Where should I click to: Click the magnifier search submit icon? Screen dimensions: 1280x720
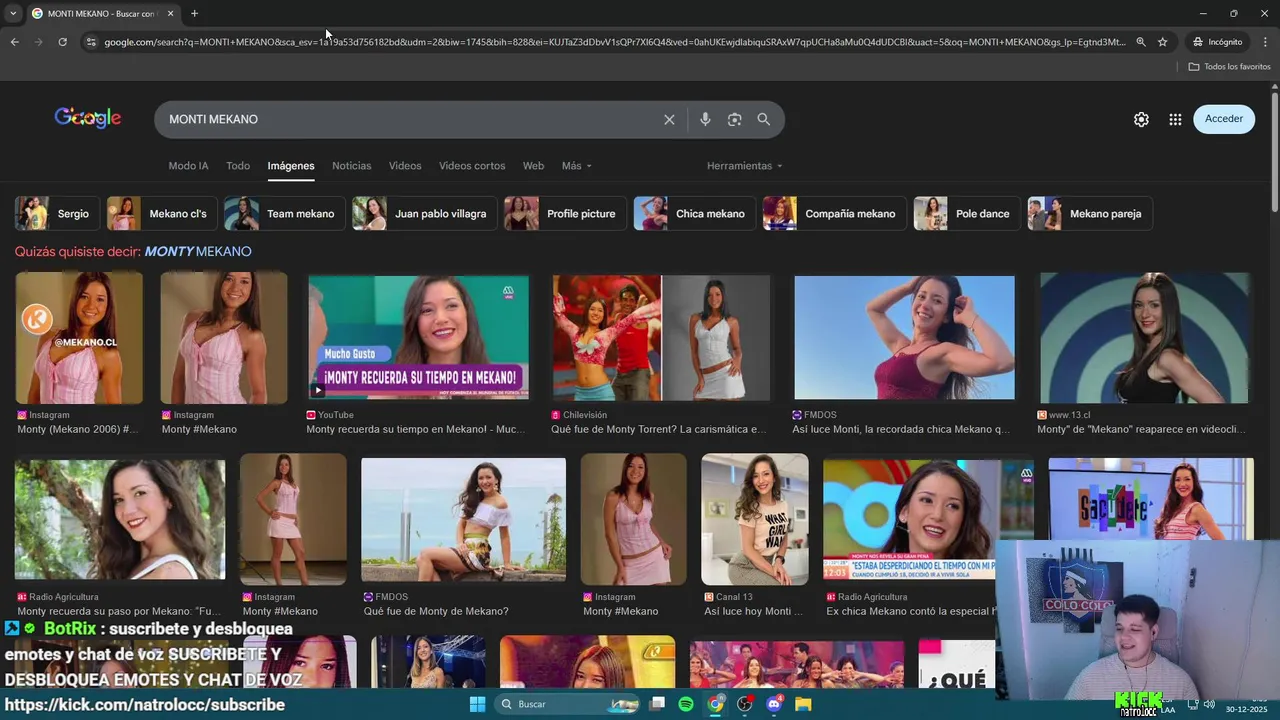764,119
